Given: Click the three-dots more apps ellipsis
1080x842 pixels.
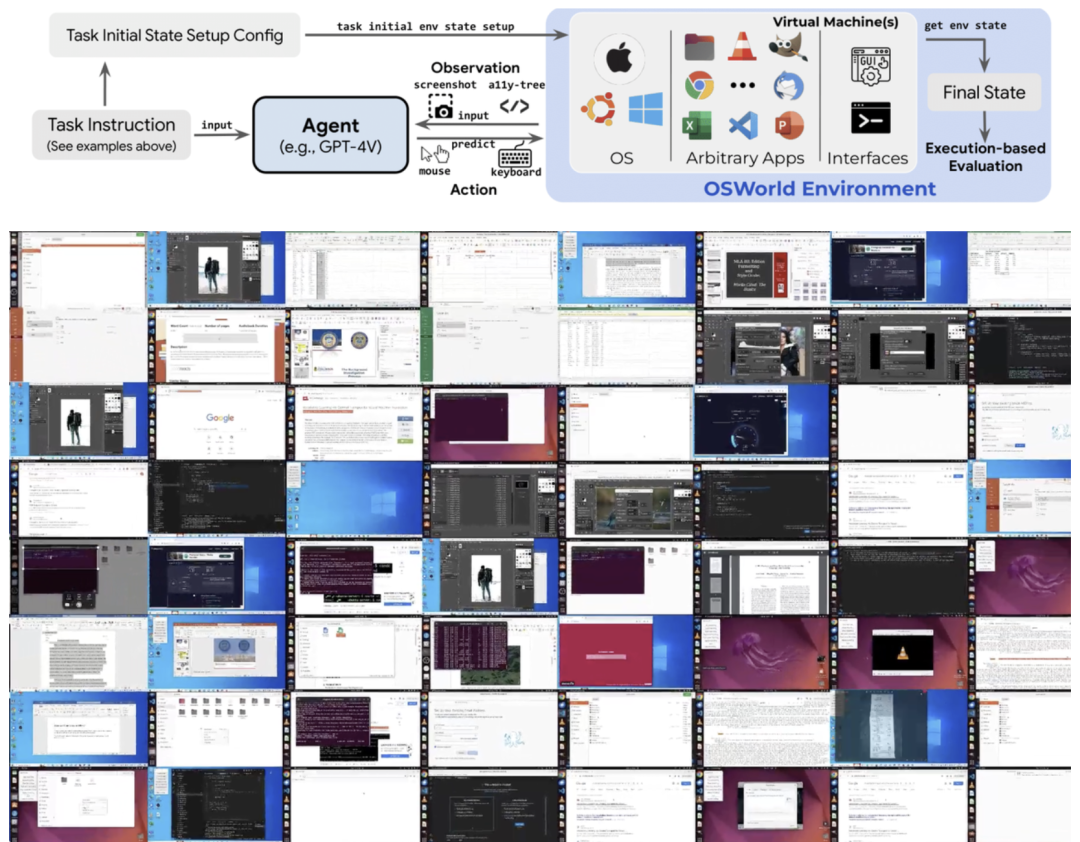Looking at the screenshot, I should pos(742,86).
